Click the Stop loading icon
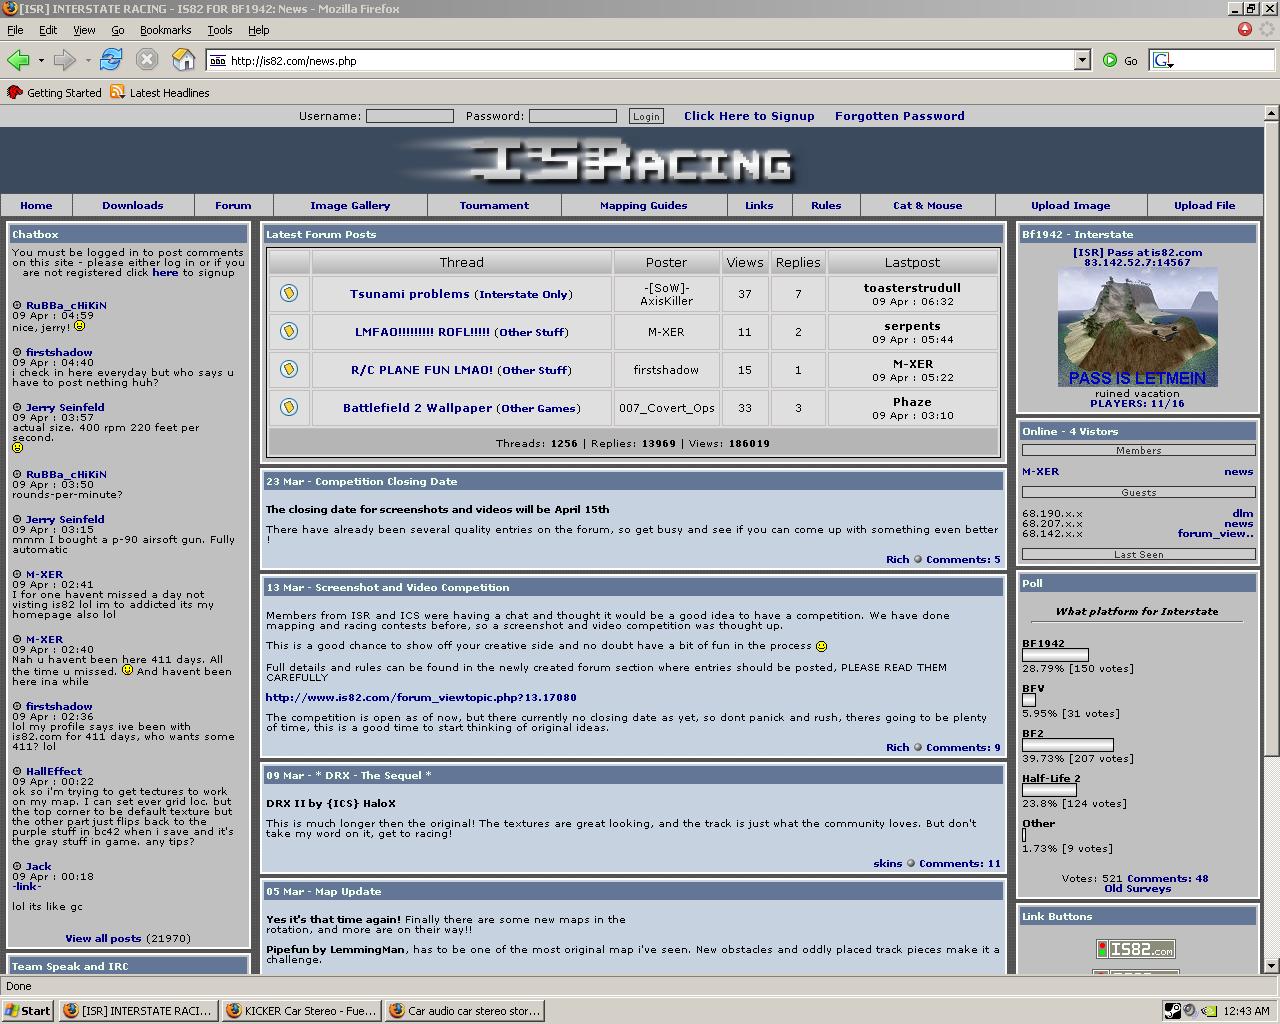 (x=147, y=60)
